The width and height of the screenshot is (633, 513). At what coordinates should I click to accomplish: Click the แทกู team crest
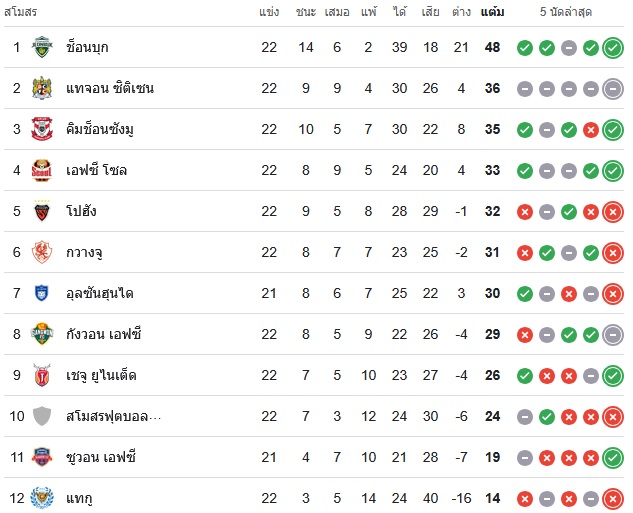pyautogui.click(x=42, y=498)
